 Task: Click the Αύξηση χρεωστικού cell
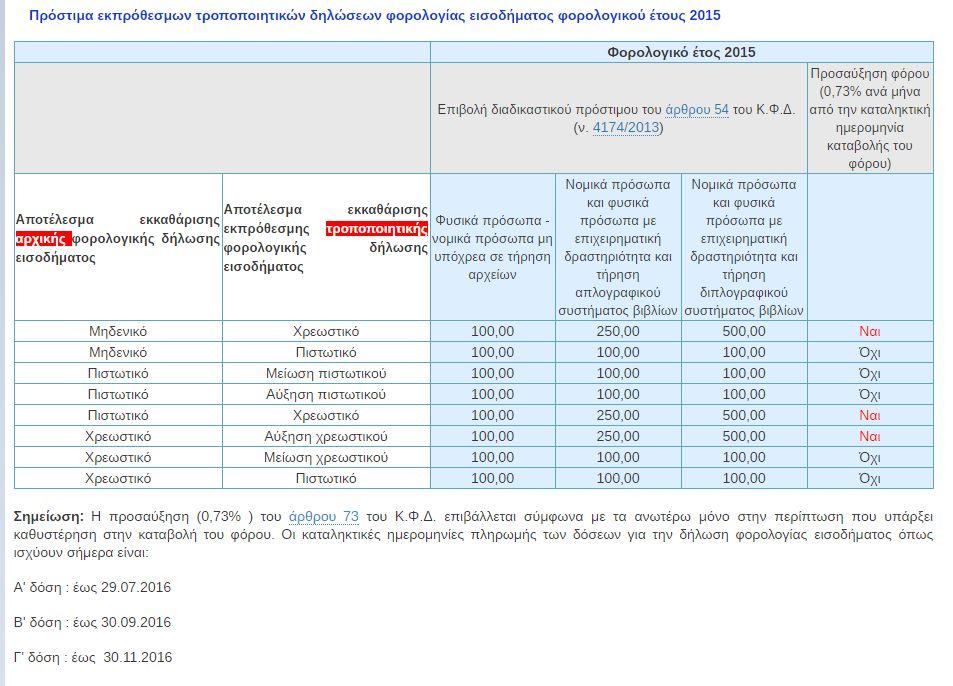click(326, 436)
